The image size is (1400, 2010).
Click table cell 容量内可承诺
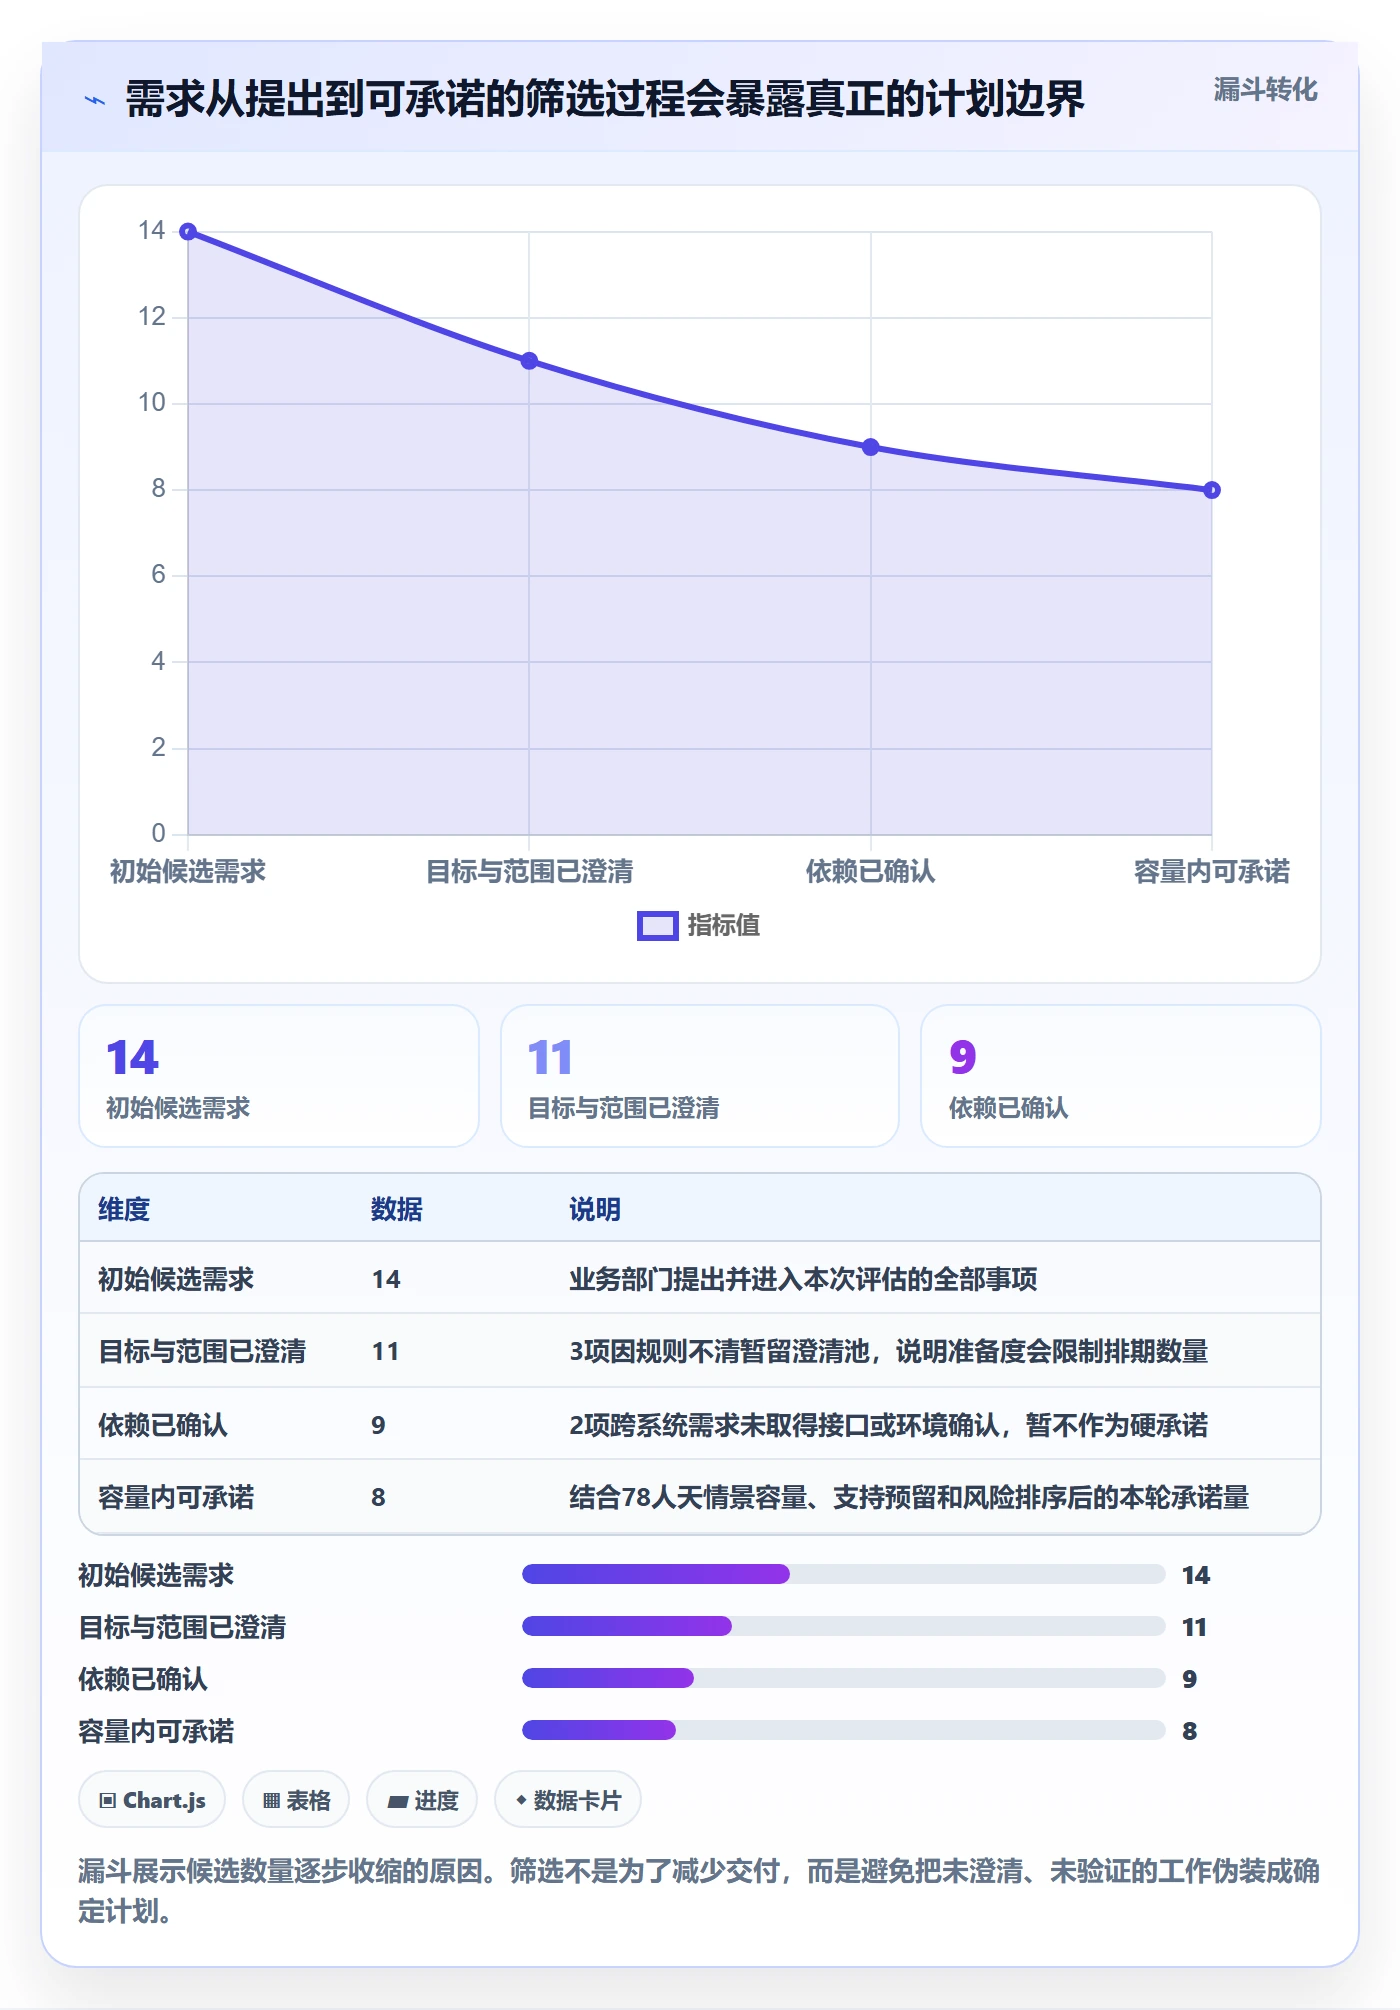(176, 1497)
